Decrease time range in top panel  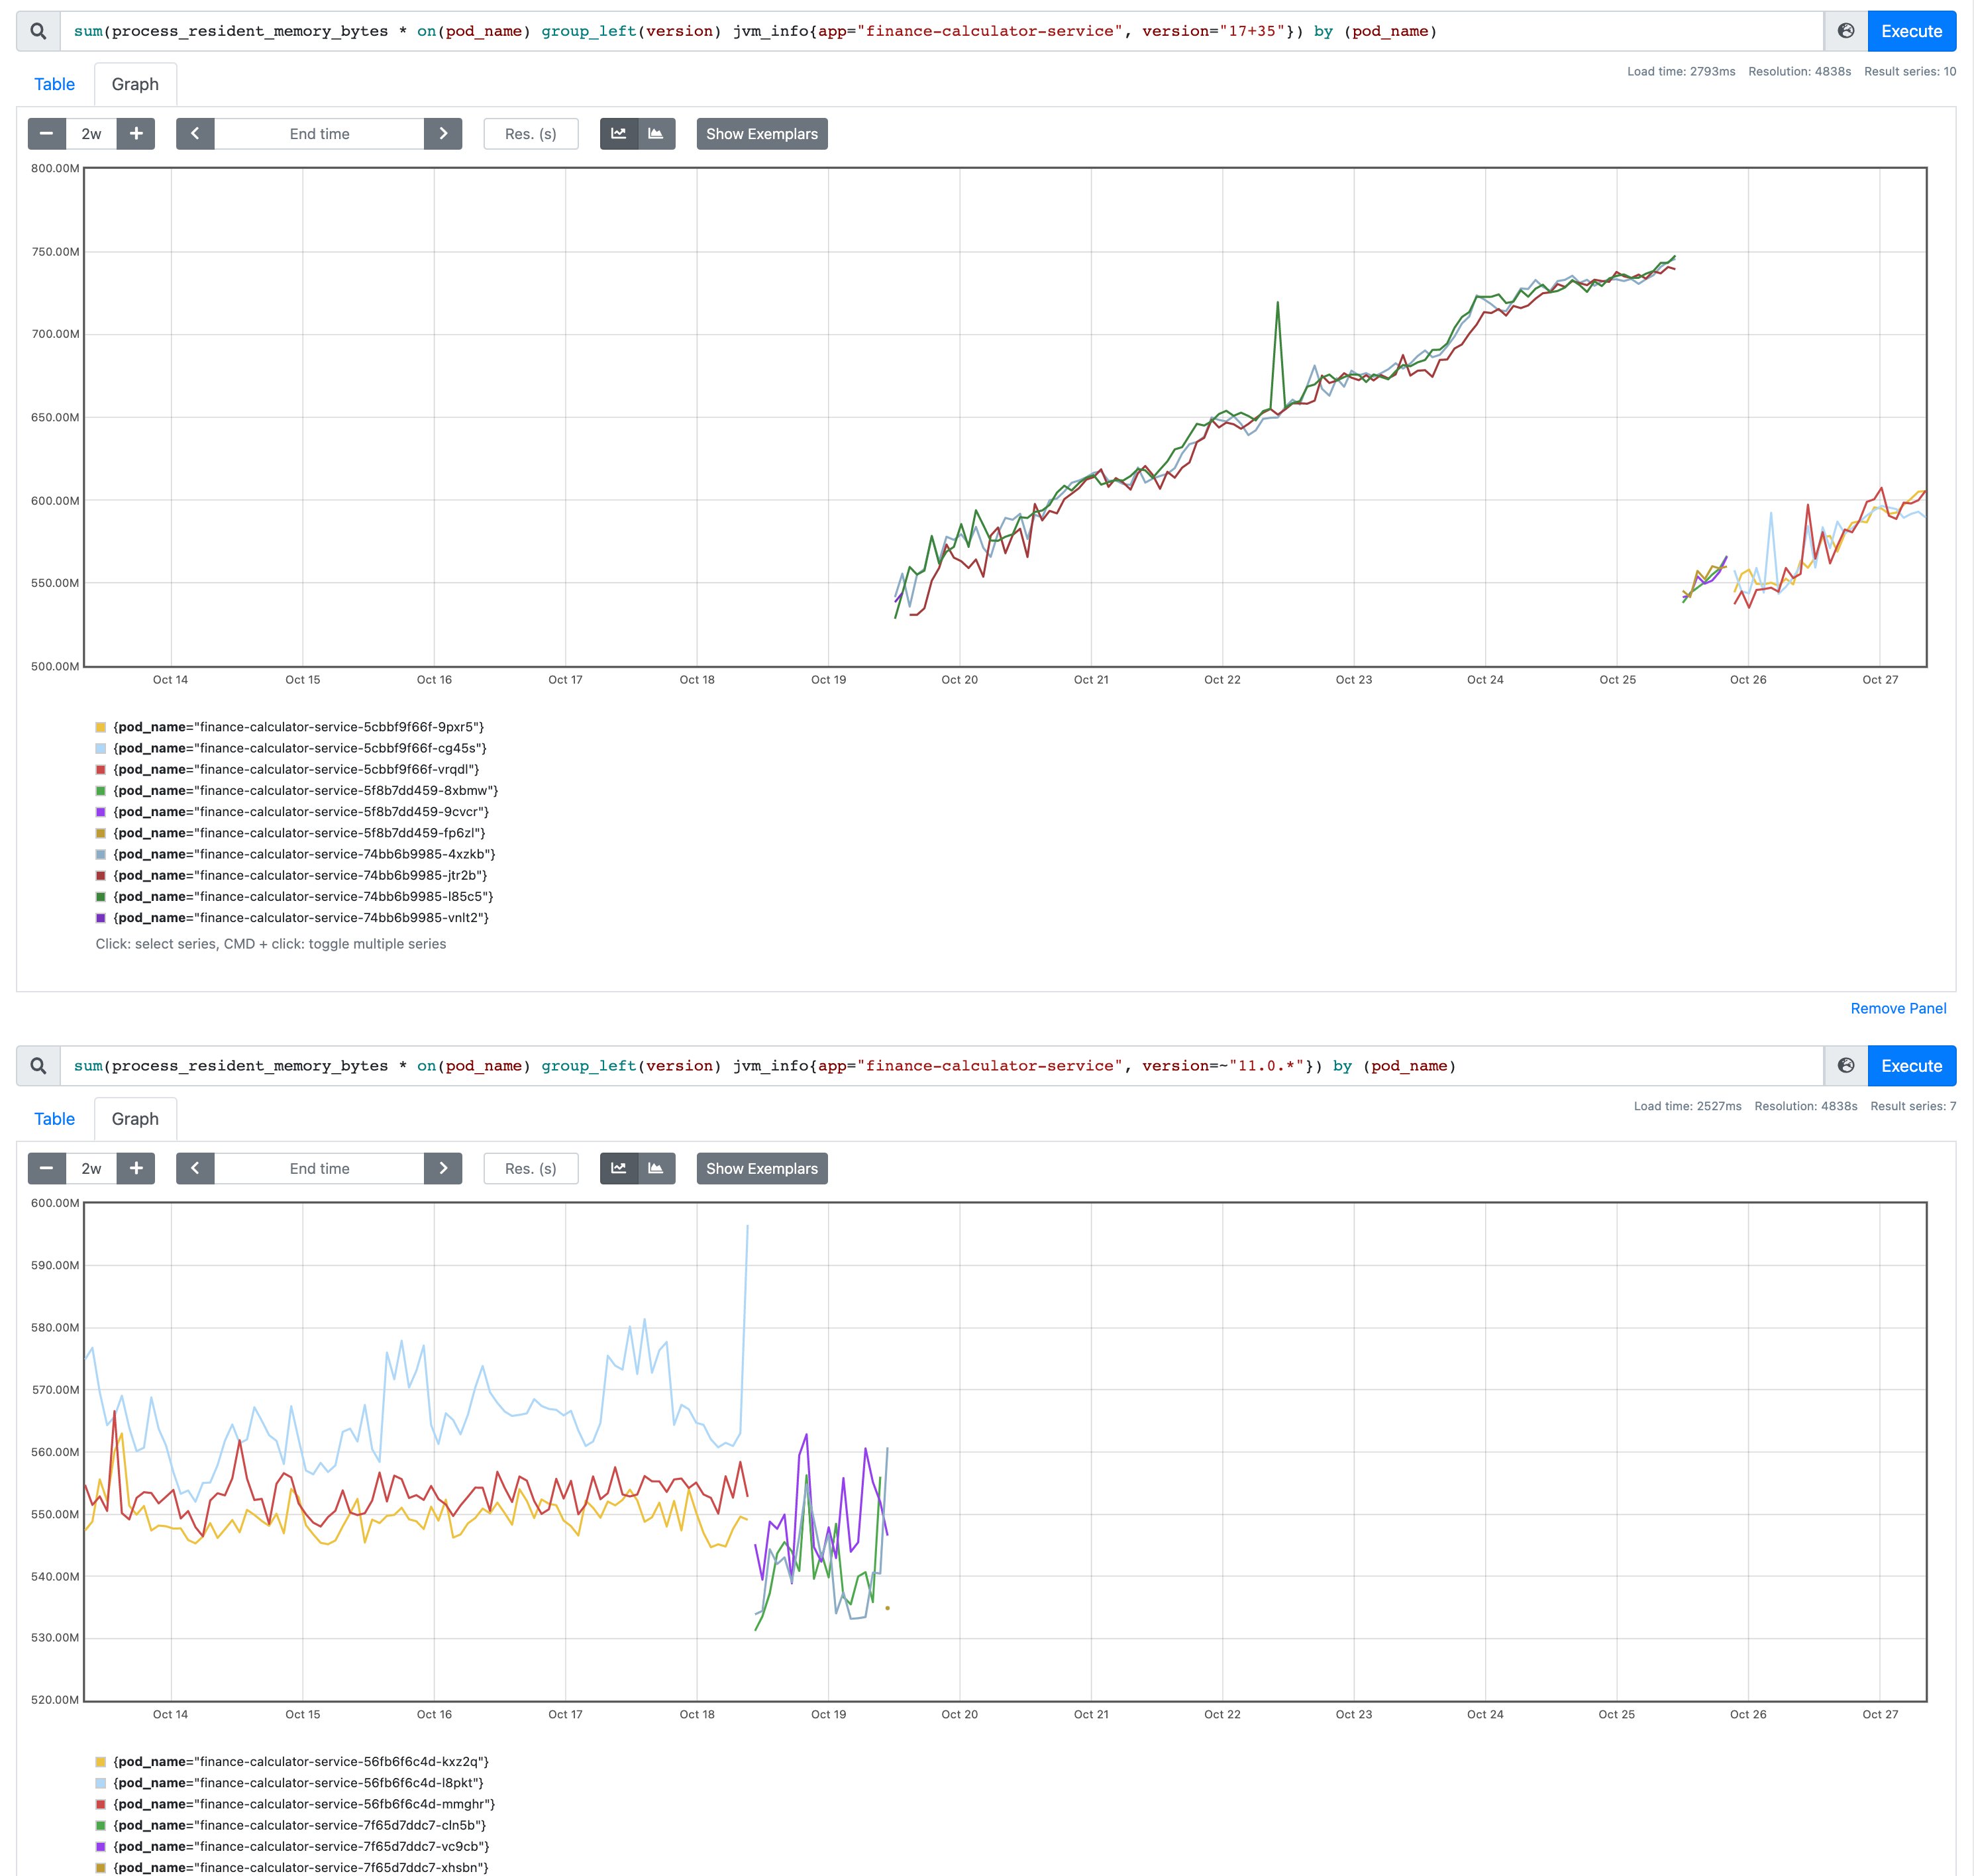tap(46, 134)
